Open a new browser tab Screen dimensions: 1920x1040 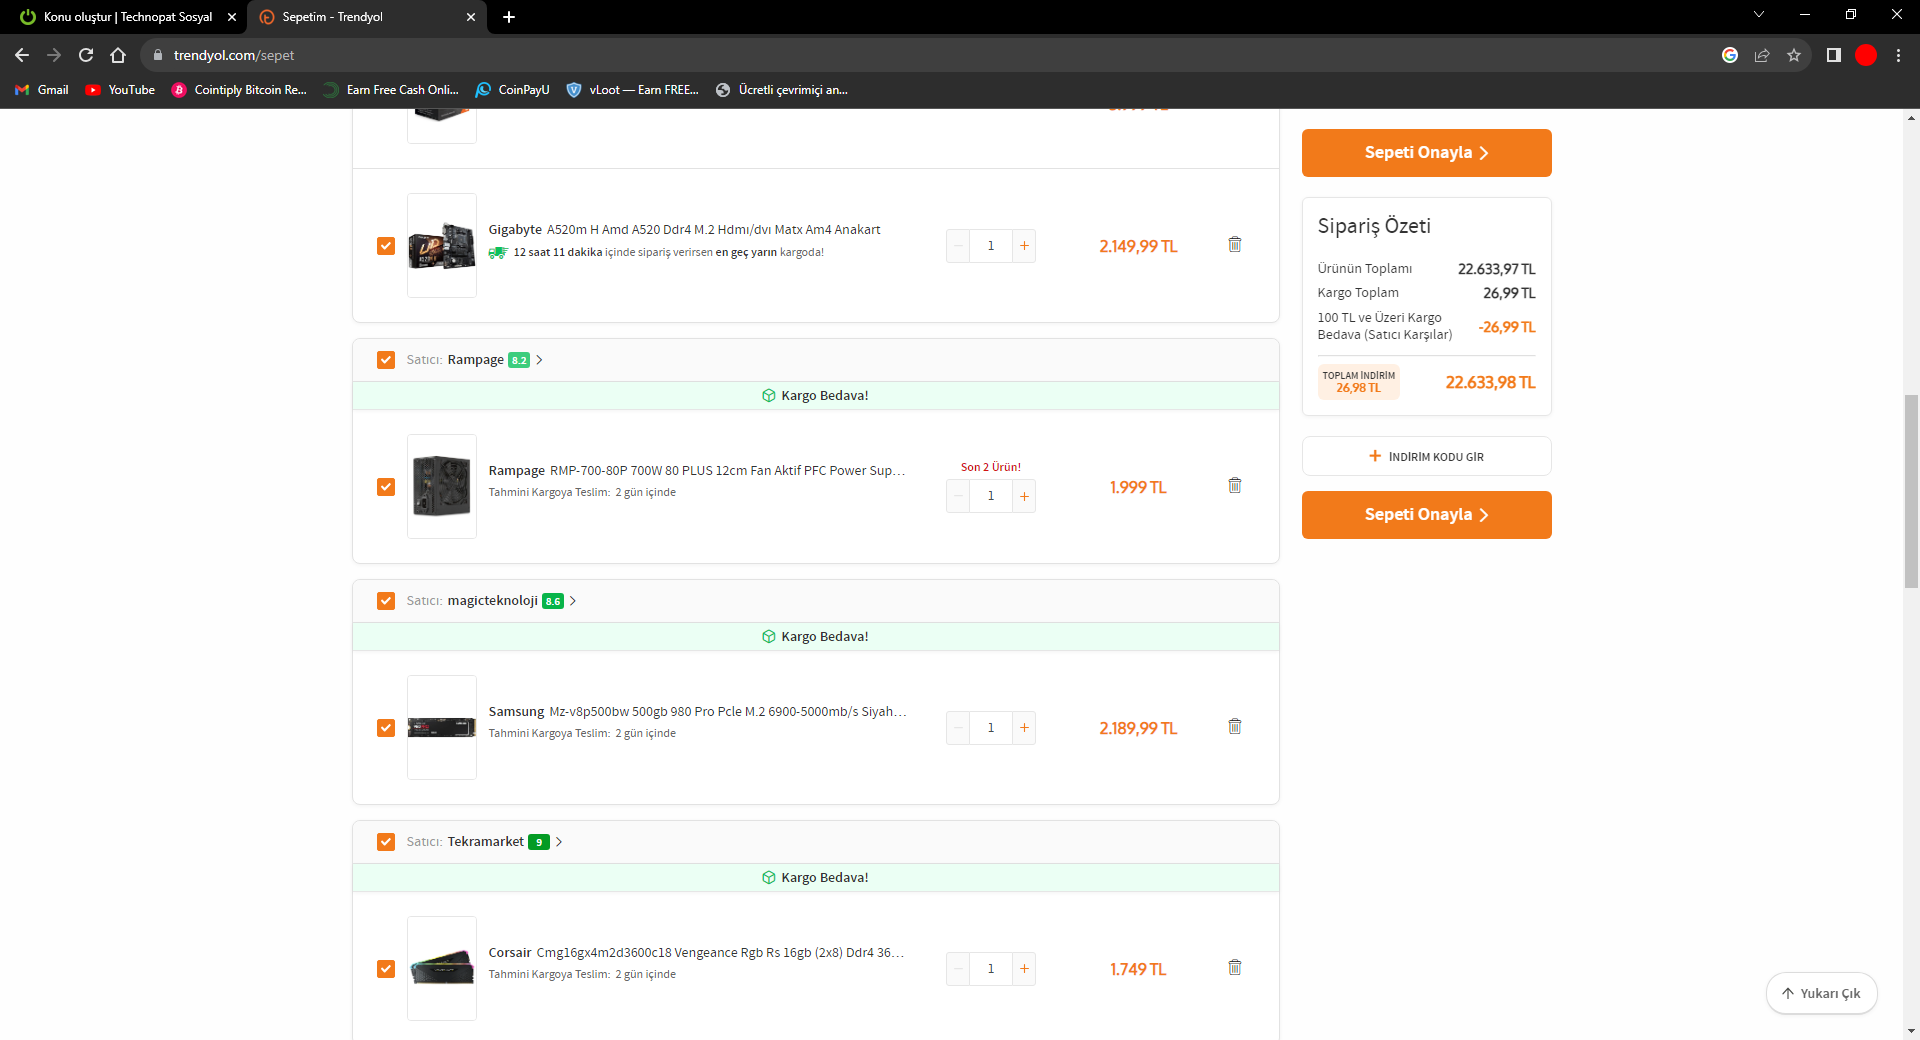tap(509, 17)
